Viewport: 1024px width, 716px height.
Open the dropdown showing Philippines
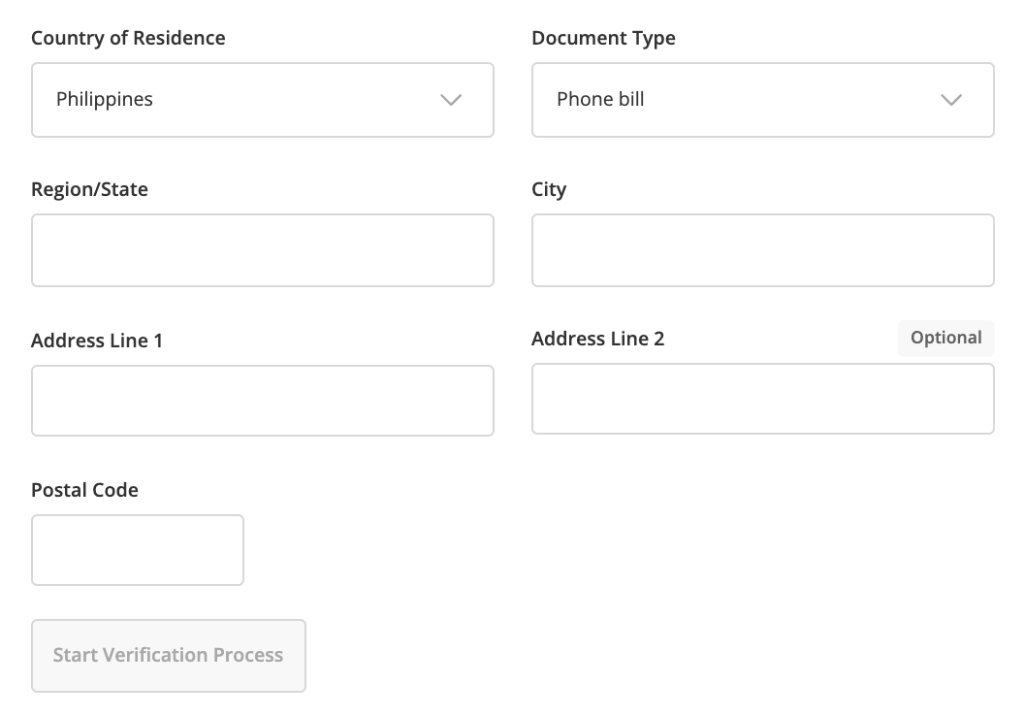263,100
